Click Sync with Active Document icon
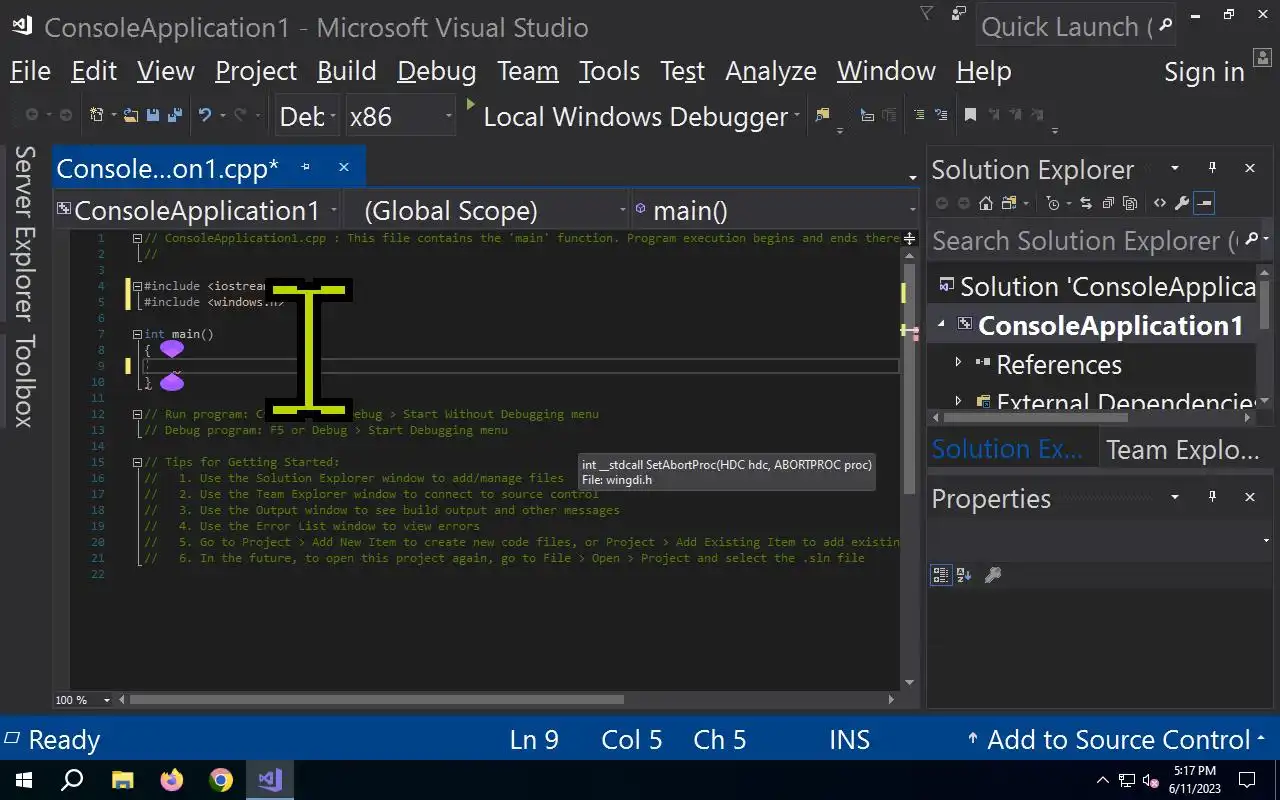 pos(1086,203)
